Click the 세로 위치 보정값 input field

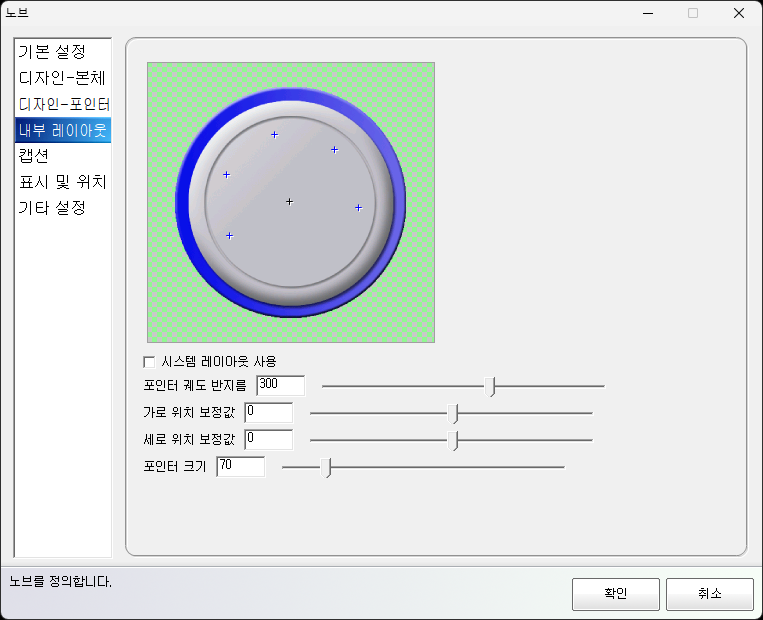pyautogui.click(x=269, y=439)
